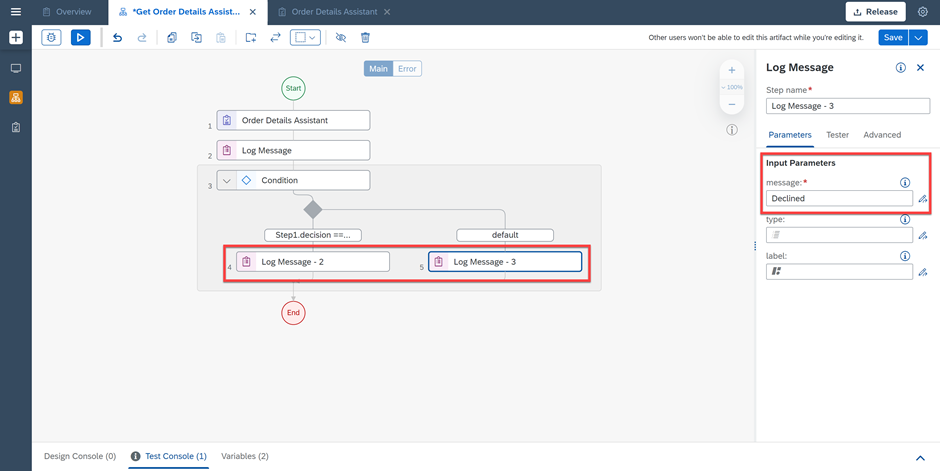Click the plus create button in sidebar
940x471 pixels.
pyautogui.click(x=16, y=38)
